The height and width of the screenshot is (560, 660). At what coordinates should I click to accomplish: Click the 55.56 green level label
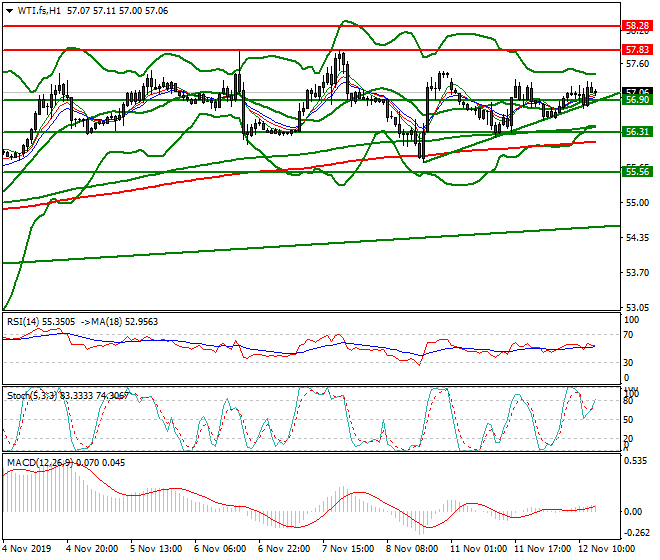tap(637, 172)
